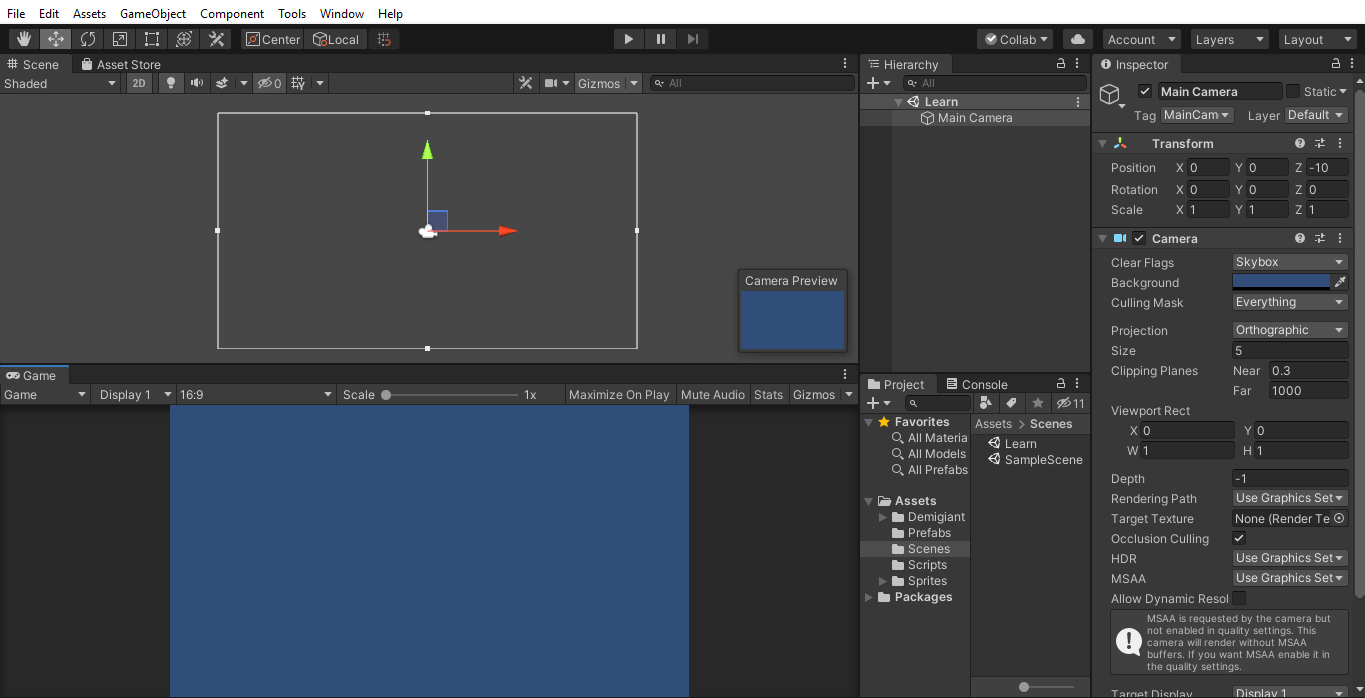Screen dimensions: 1365x698
Task: Open the Gizmos dropdown arrow in the Scene view
Action: click(633, 83)
